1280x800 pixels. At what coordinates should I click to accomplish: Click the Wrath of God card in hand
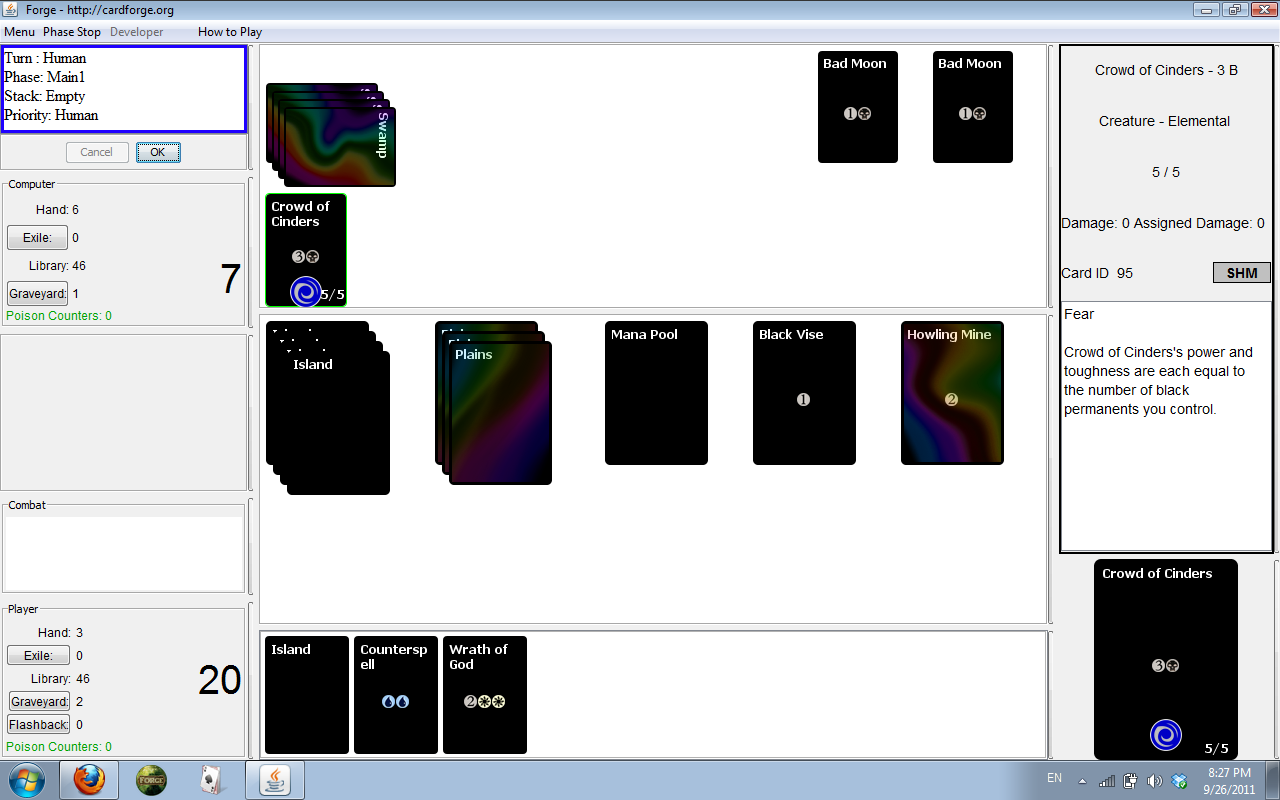pos(484,694)
